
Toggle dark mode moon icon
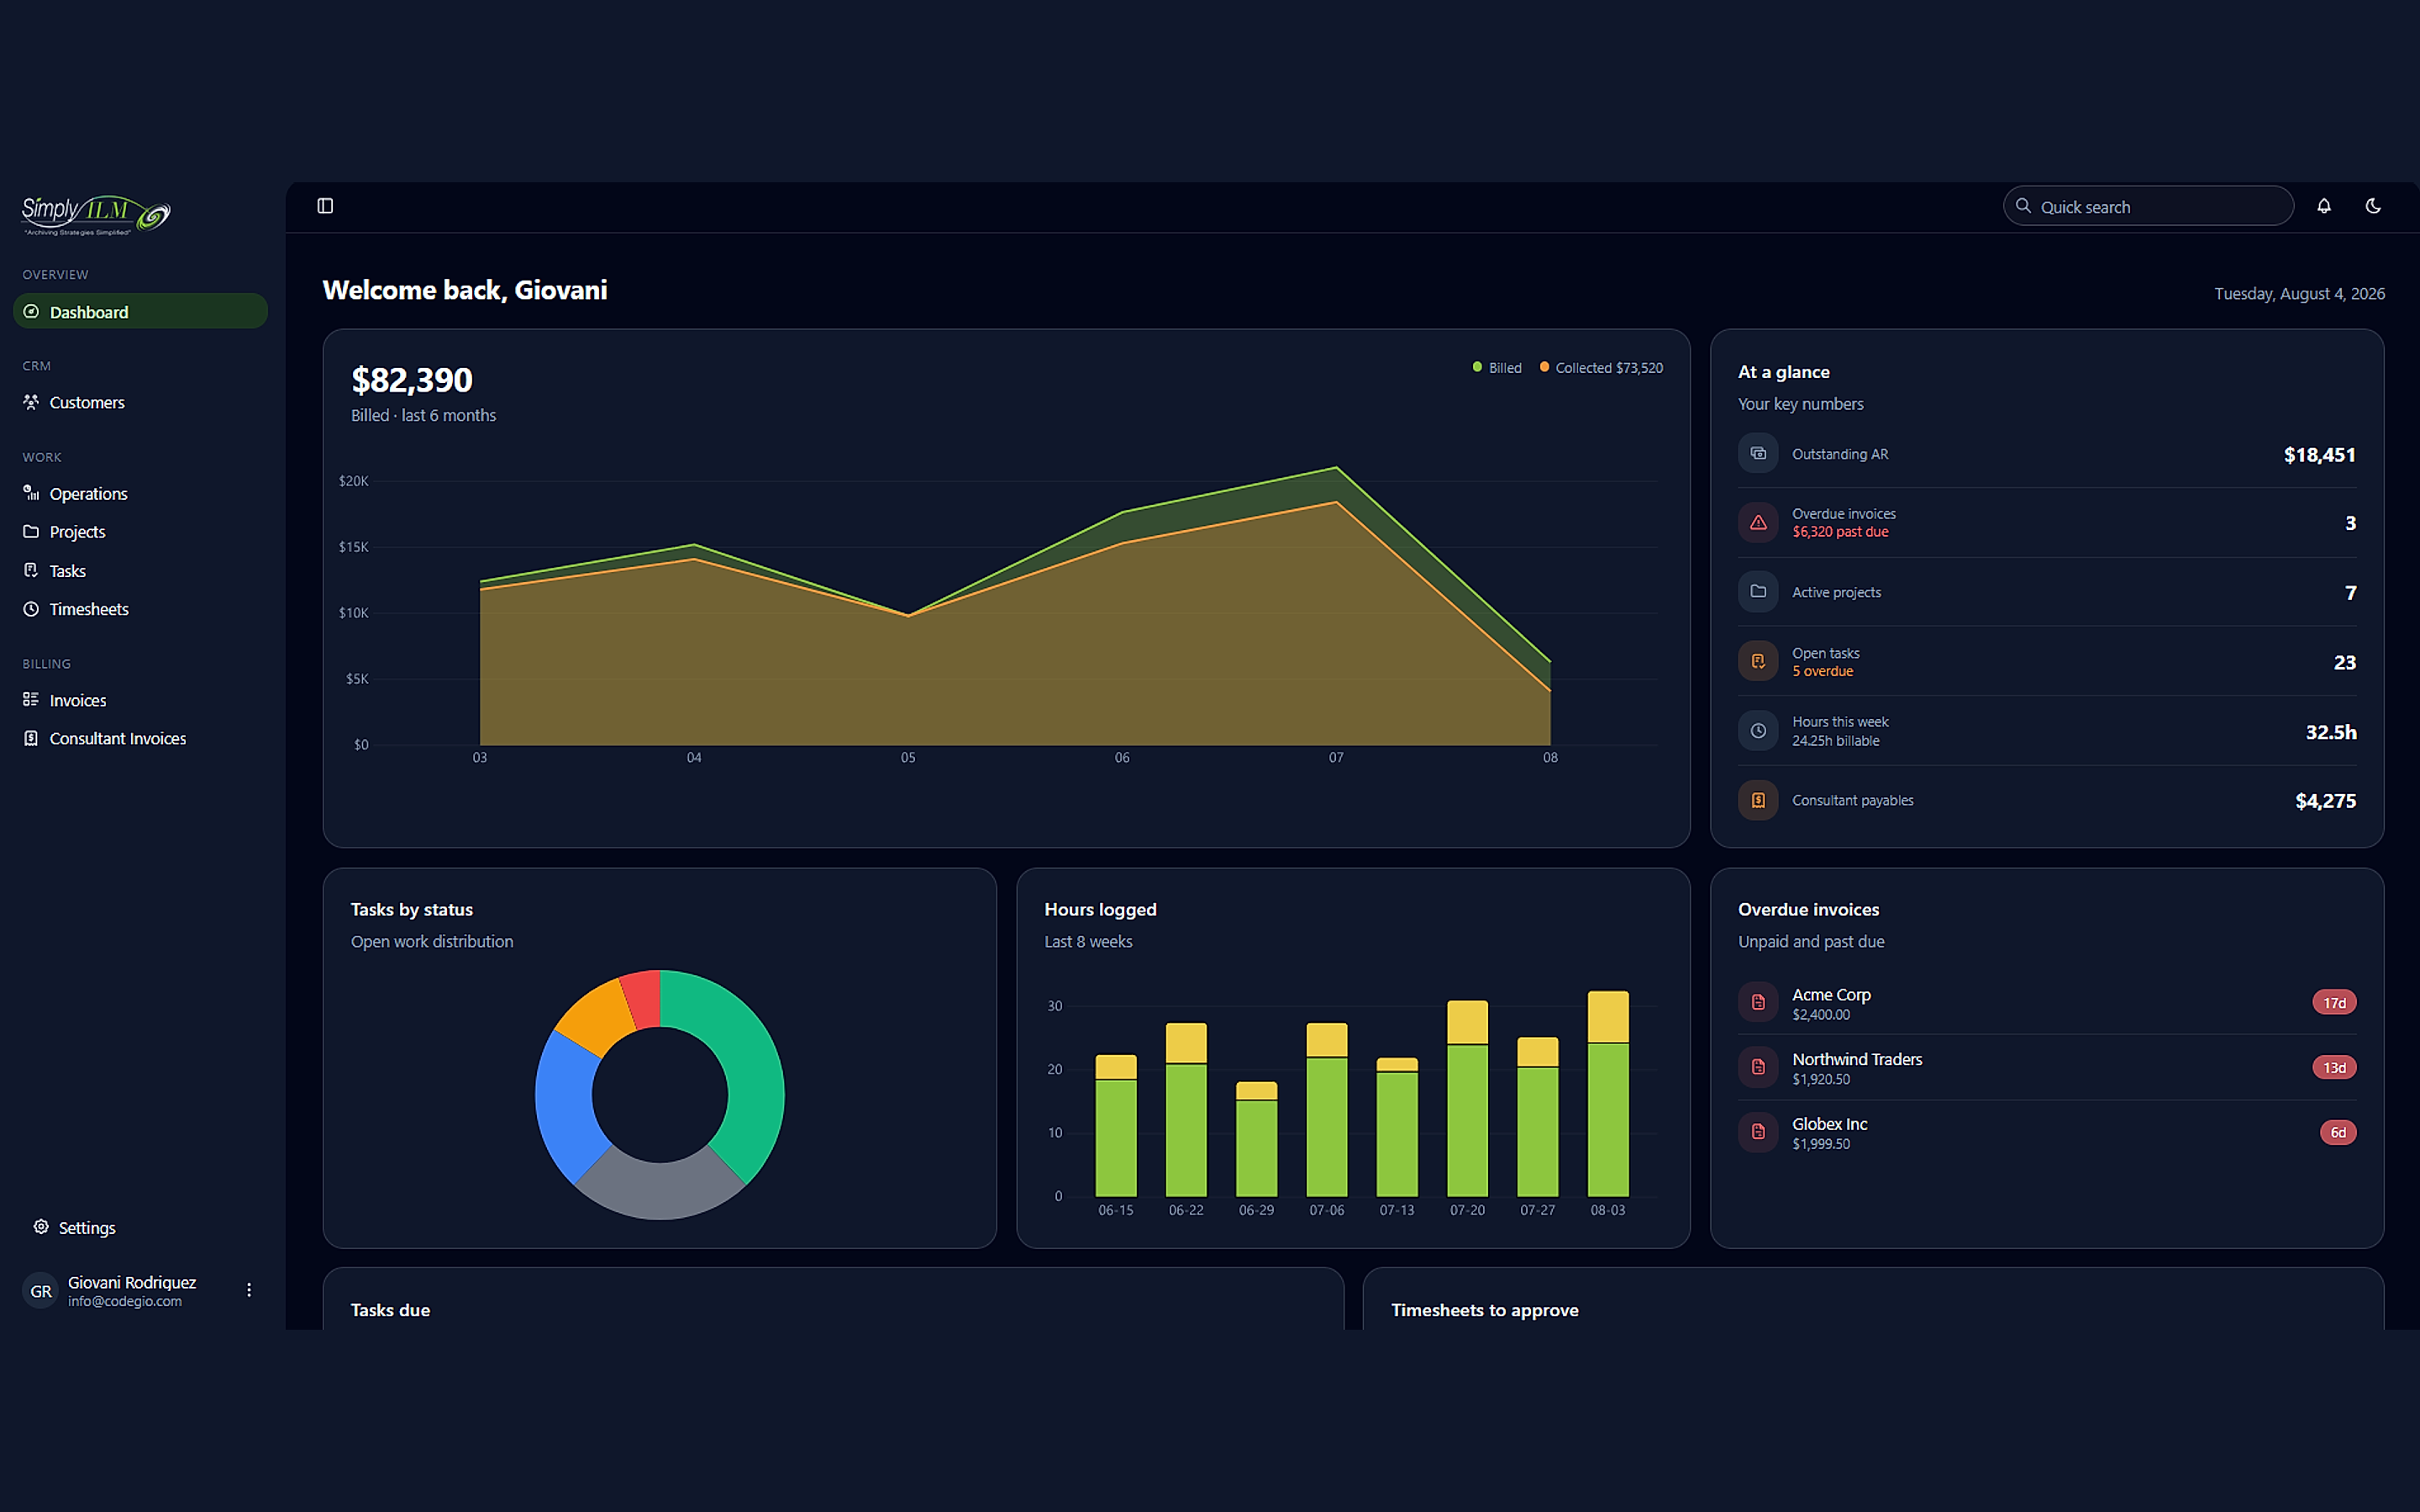(x=2373, y=206)
